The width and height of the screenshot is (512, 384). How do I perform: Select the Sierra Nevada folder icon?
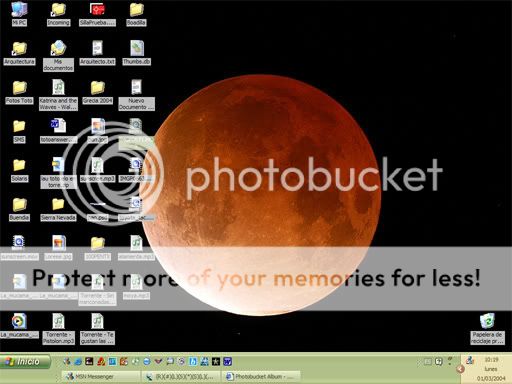58,209
